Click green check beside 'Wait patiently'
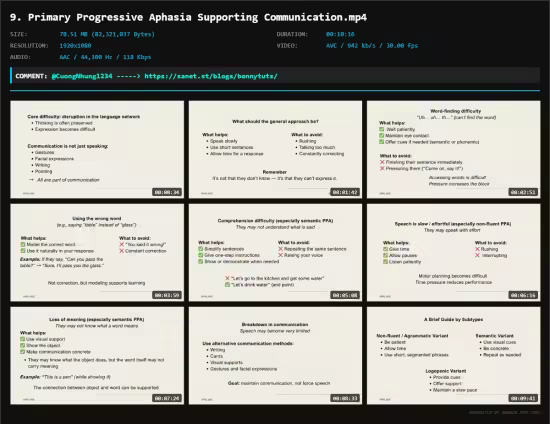The width and height of the screenshot is (550, 424). pos(382,129)
